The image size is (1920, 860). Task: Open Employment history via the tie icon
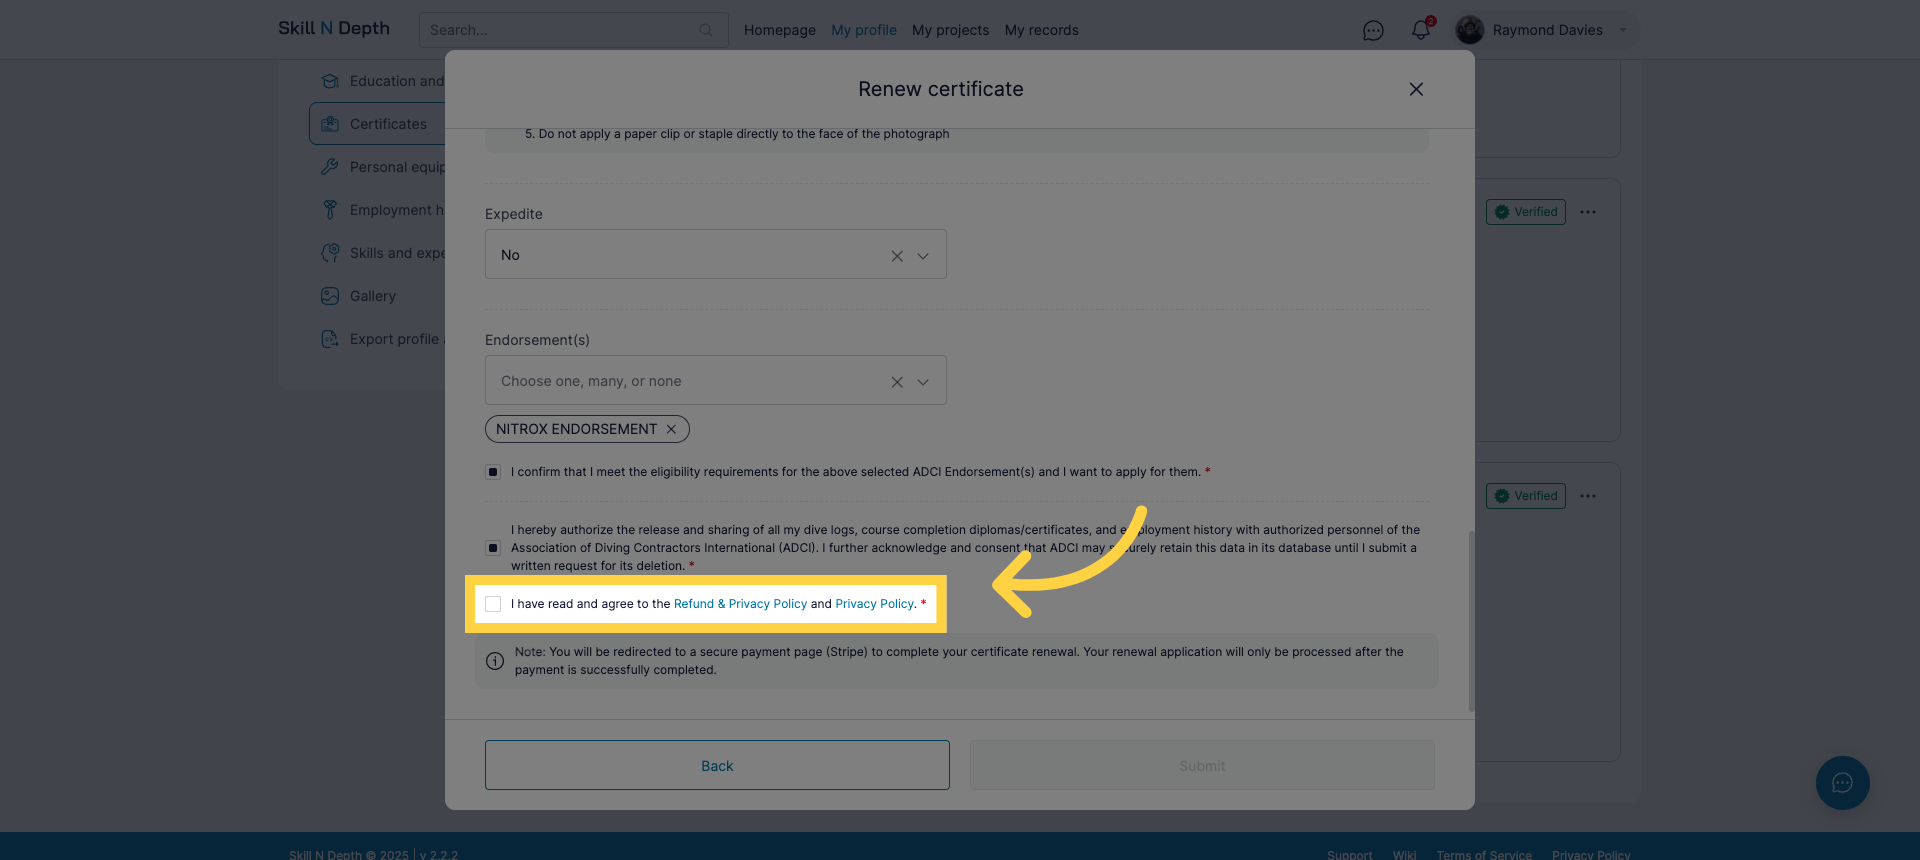pos(330,209)
